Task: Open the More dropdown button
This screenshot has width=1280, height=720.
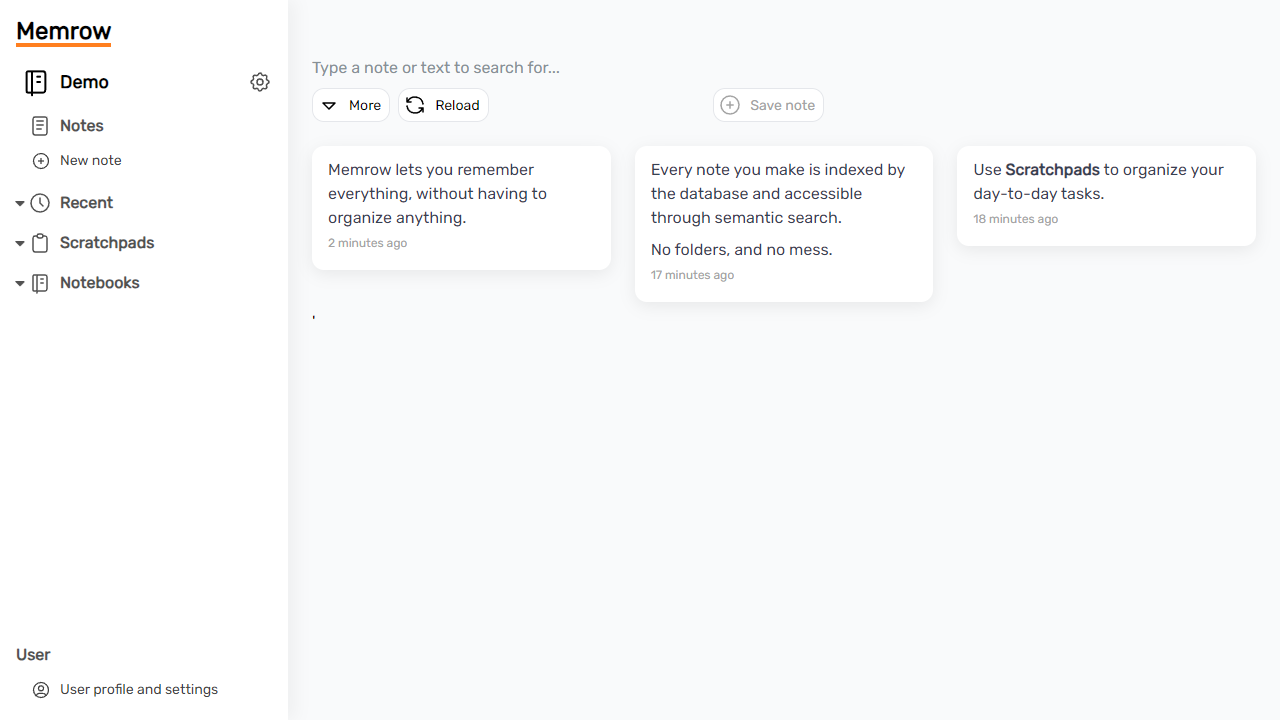Action: pyautogui.click(x=351, y=105)
